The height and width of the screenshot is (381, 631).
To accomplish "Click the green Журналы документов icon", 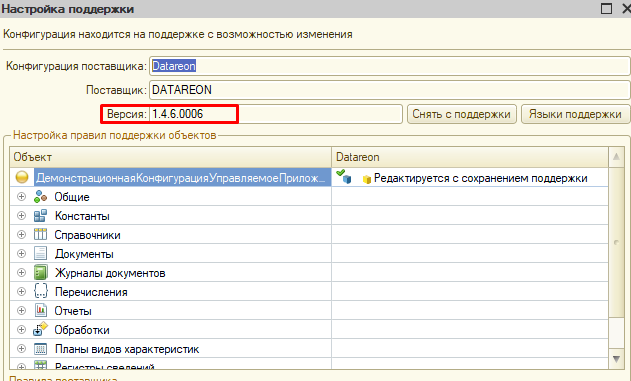I will [40, 272].
